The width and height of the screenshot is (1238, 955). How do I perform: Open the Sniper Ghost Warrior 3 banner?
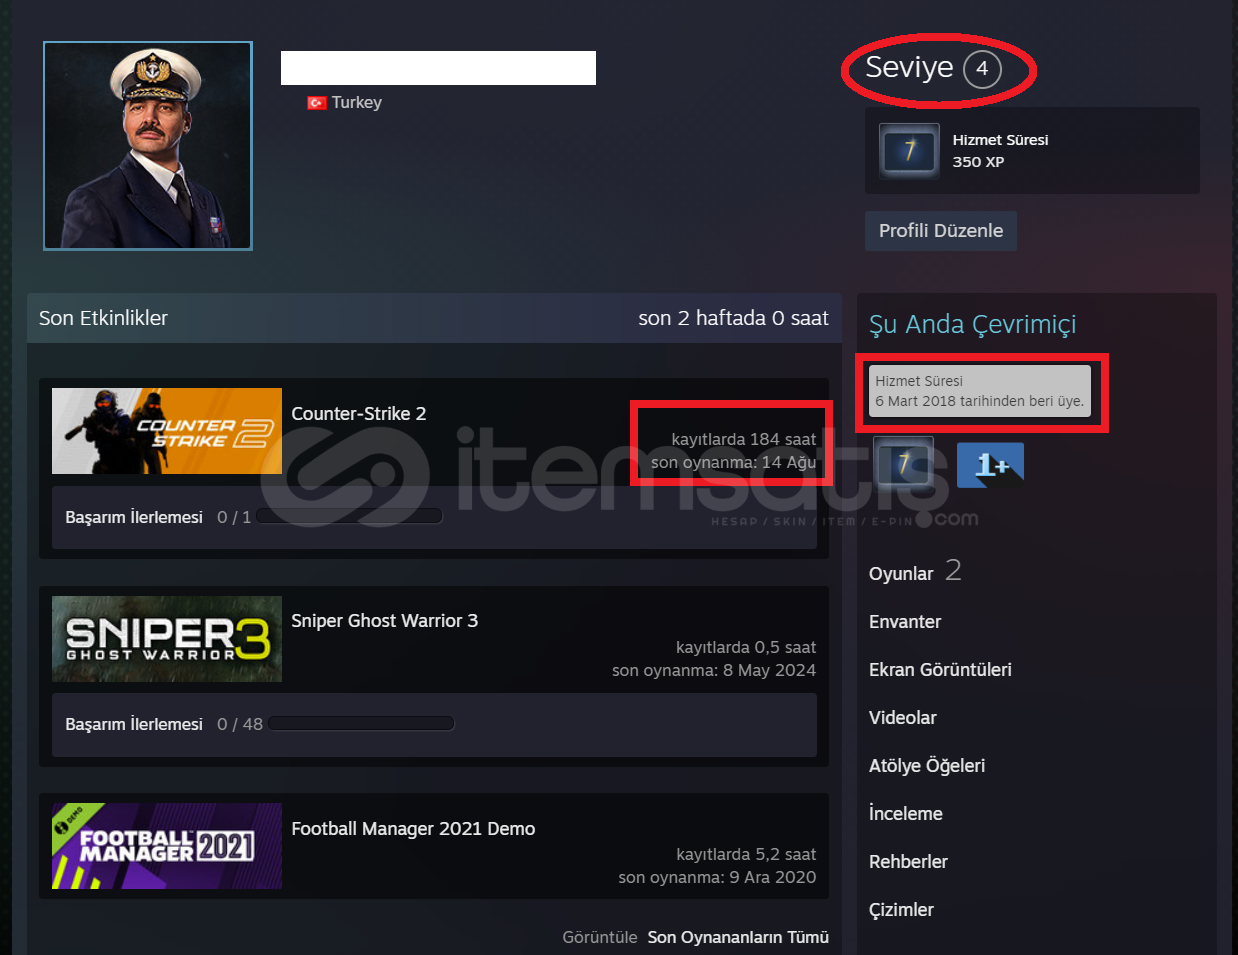(x=167, y=639)
